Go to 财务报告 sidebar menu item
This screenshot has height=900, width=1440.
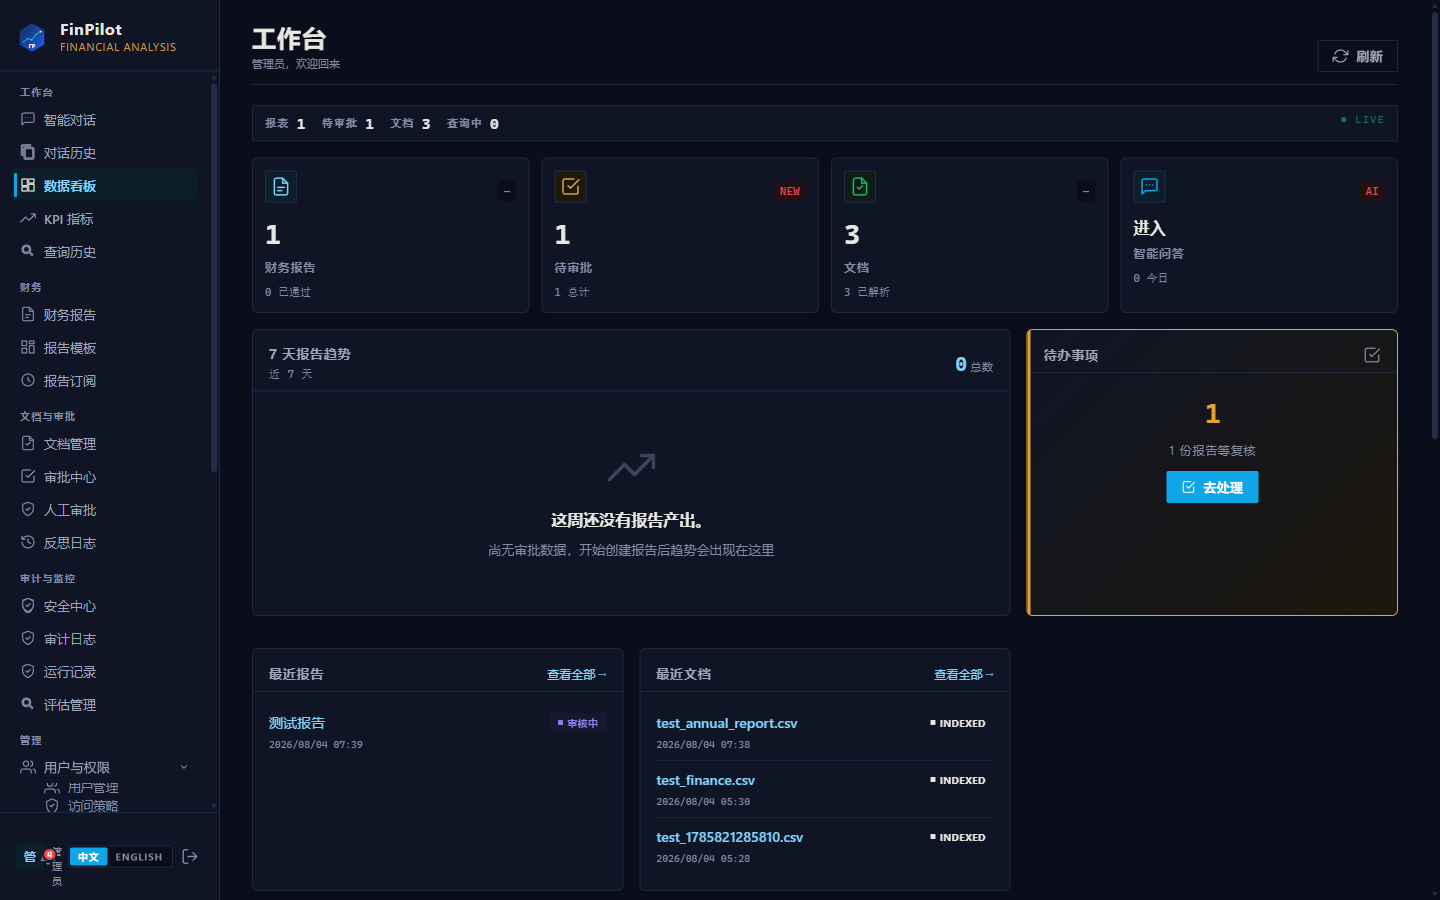pyautogui.click(x=105, y=315)
